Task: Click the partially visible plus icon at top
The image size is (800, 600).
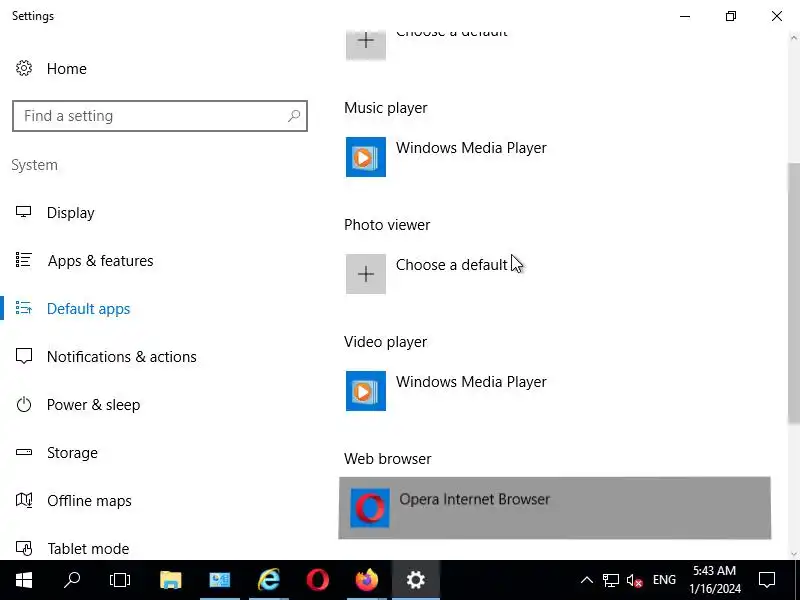Action: pos(366,45)
